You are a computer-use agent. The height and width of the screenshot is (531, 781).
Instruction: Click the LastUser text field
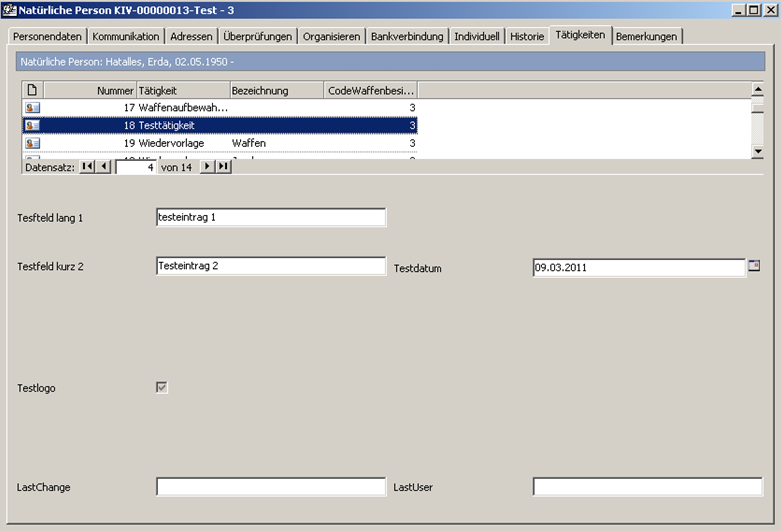pyautogui.click(x=647, y=487)
